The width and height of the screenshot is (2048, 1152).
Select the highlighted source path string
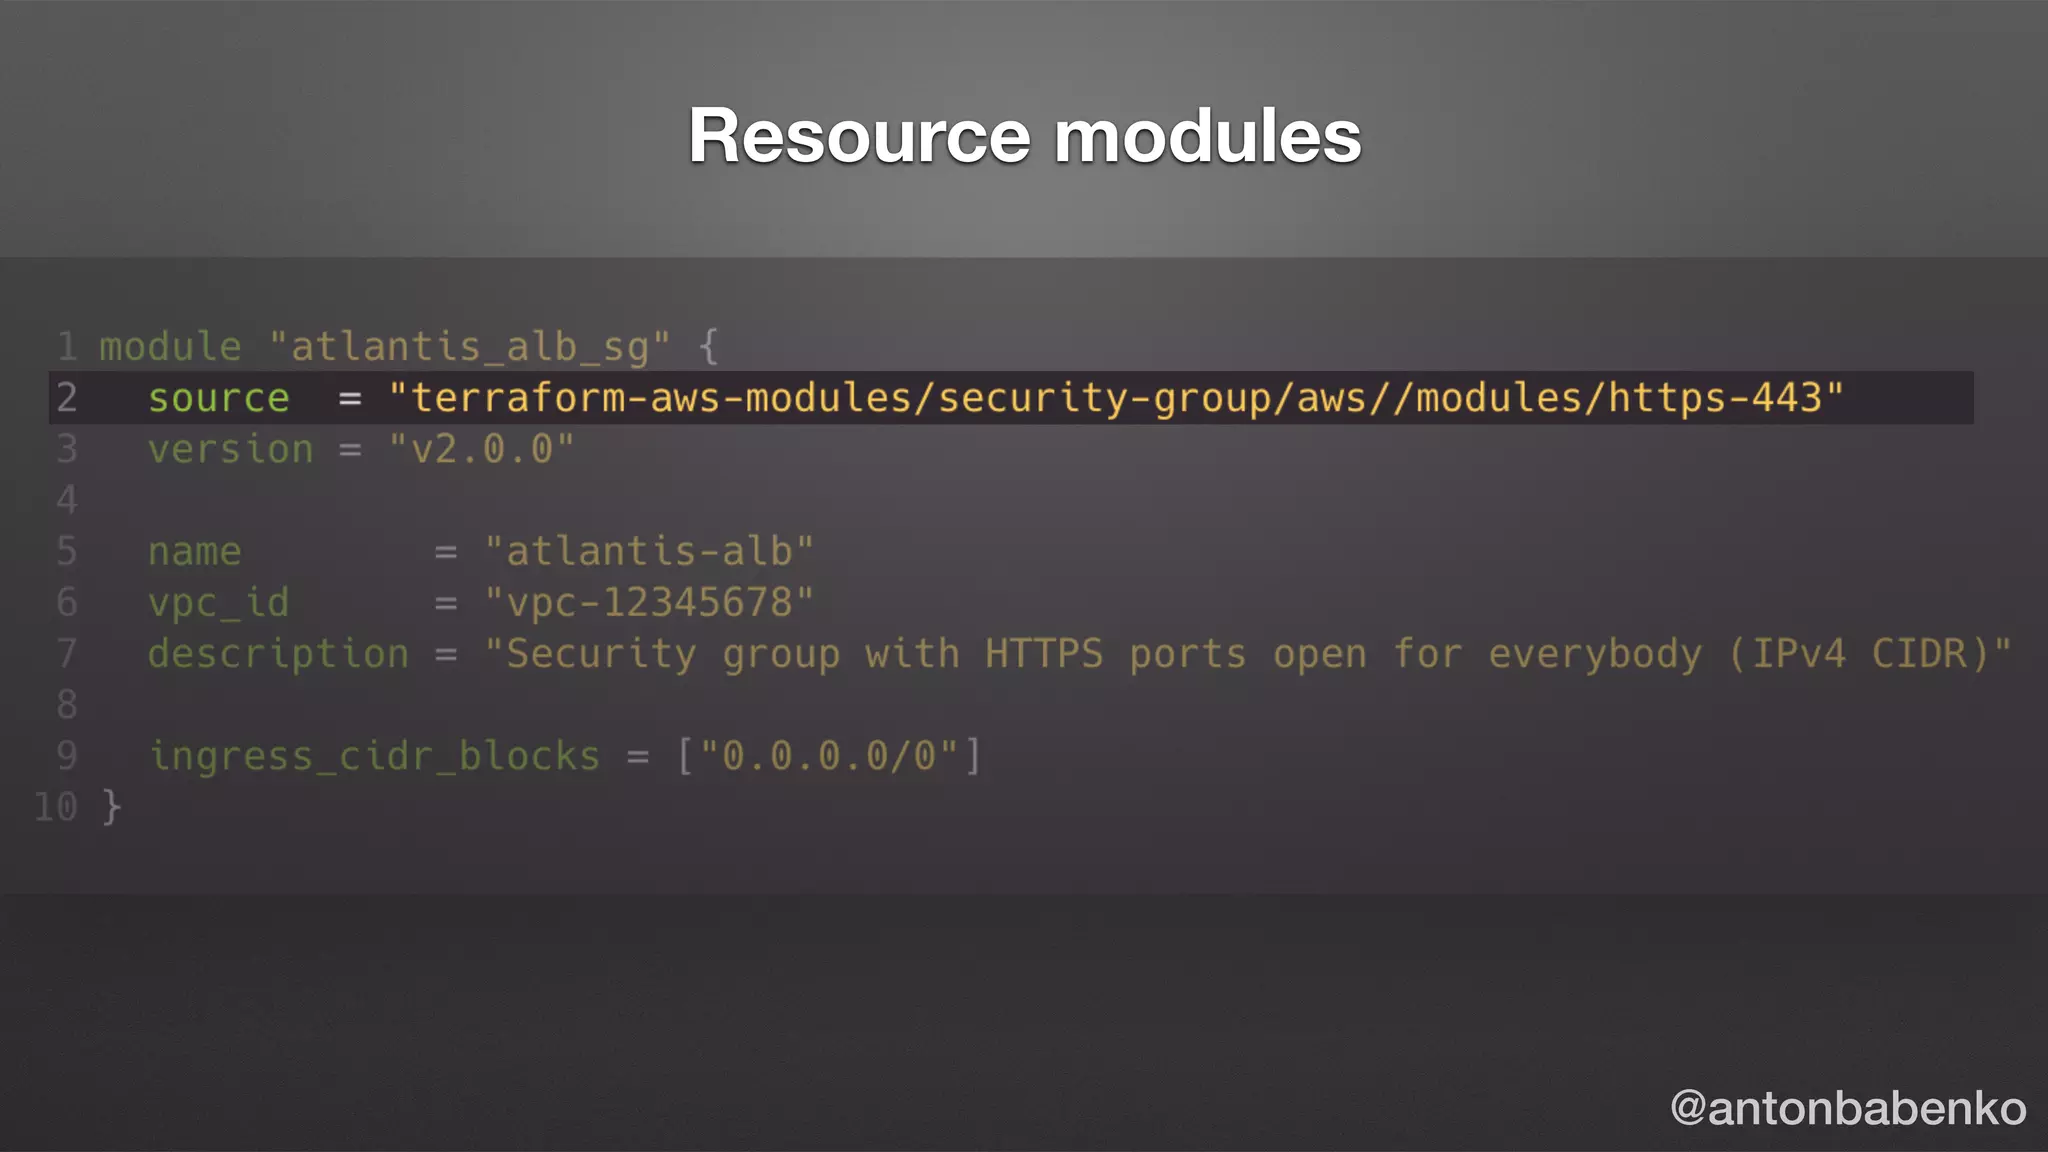[1116, 398]
